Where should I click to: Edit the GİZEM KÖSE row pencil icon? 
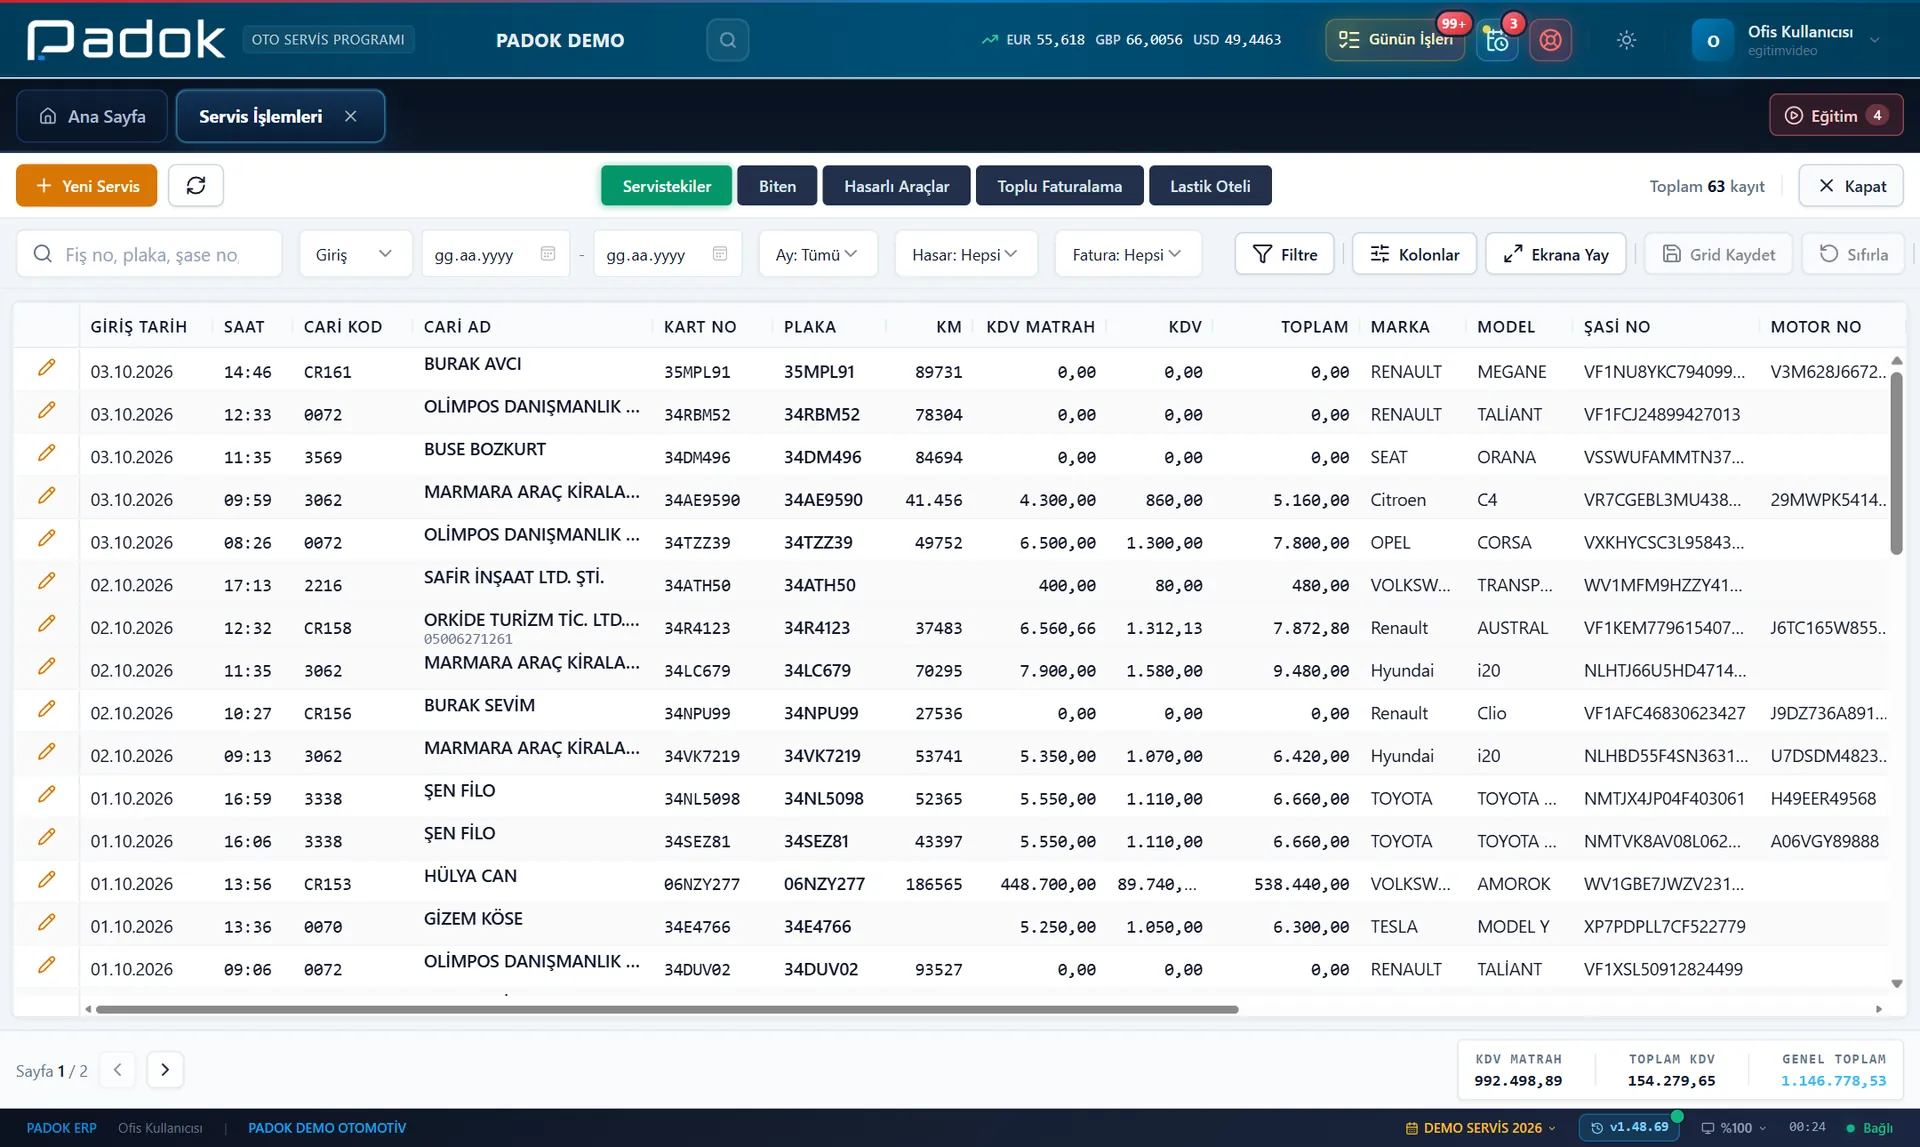pyautogui.click(x=46, y=923)
